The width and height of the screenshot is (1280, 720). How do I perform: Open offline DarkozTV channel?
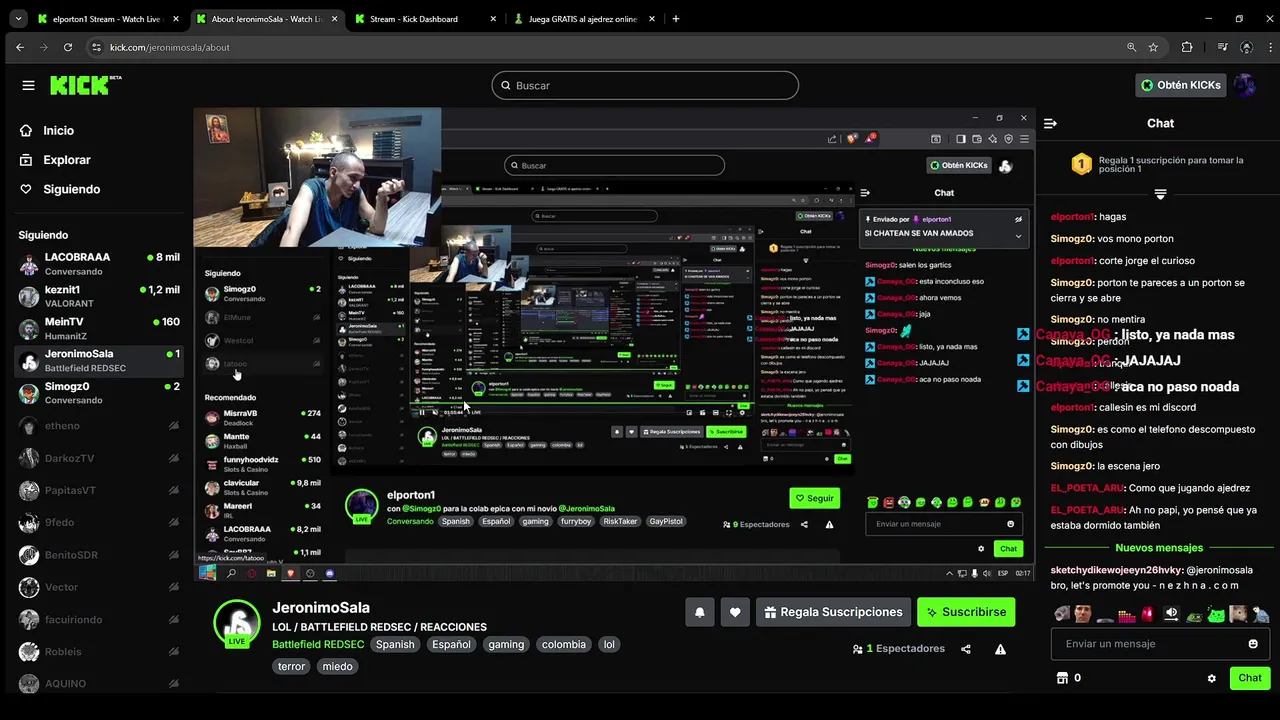click(x=98, y=458)
